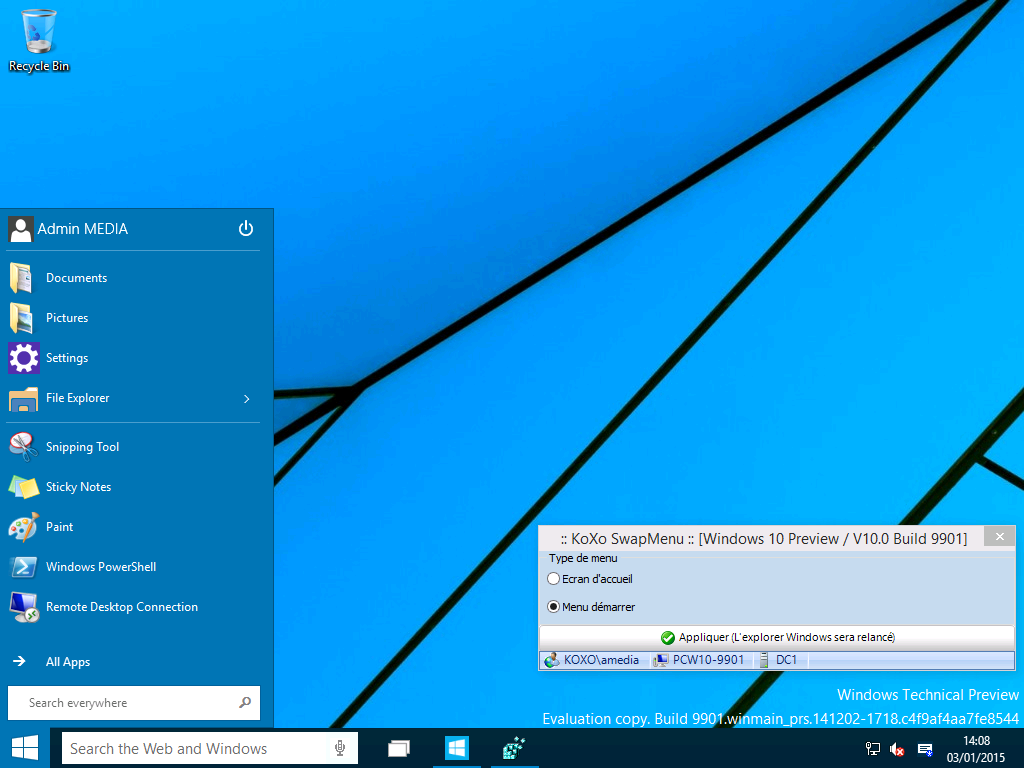This screenshot has width=1024, height=768.
Task: Click the Pictures folder icon
Action: (x=22, y=318)
